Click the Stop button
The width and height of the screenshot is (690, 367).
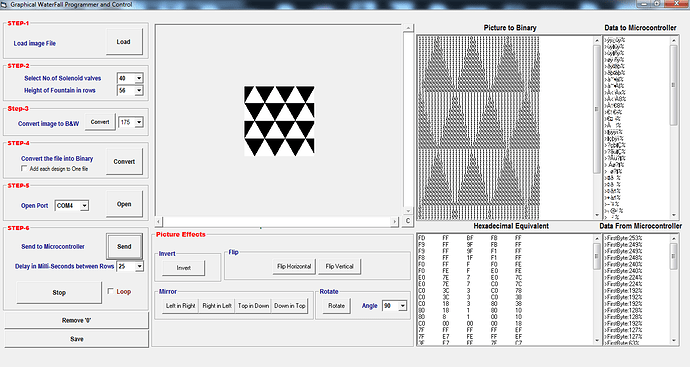coord(59,293)
